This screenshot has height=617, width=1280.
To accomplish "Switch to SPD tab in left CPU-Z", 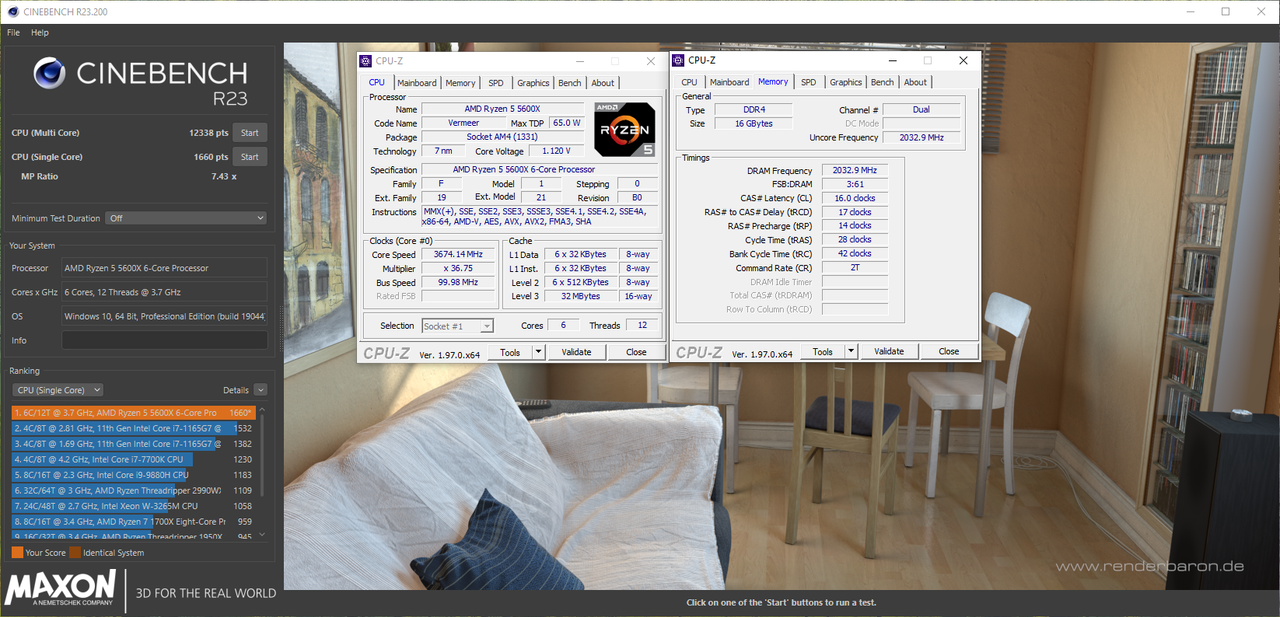I will click(x=496, y=83).
